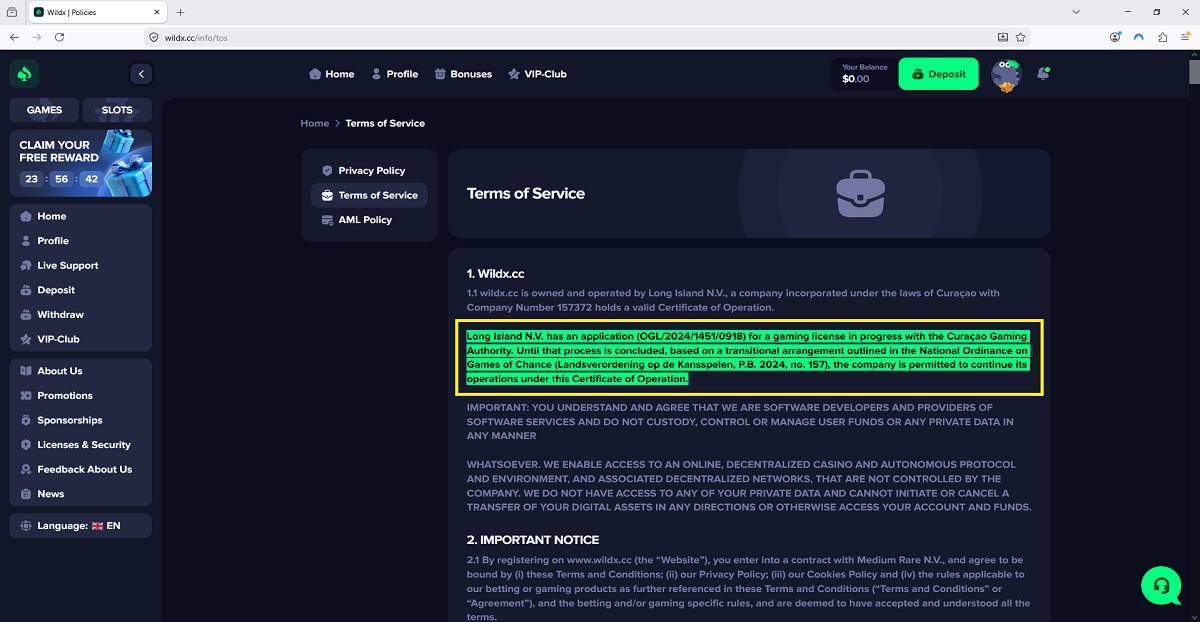This screenshot has height=622, width=1200.
Task: Click the Promotions icon in the sidebar
Action: tap(27, 396)
